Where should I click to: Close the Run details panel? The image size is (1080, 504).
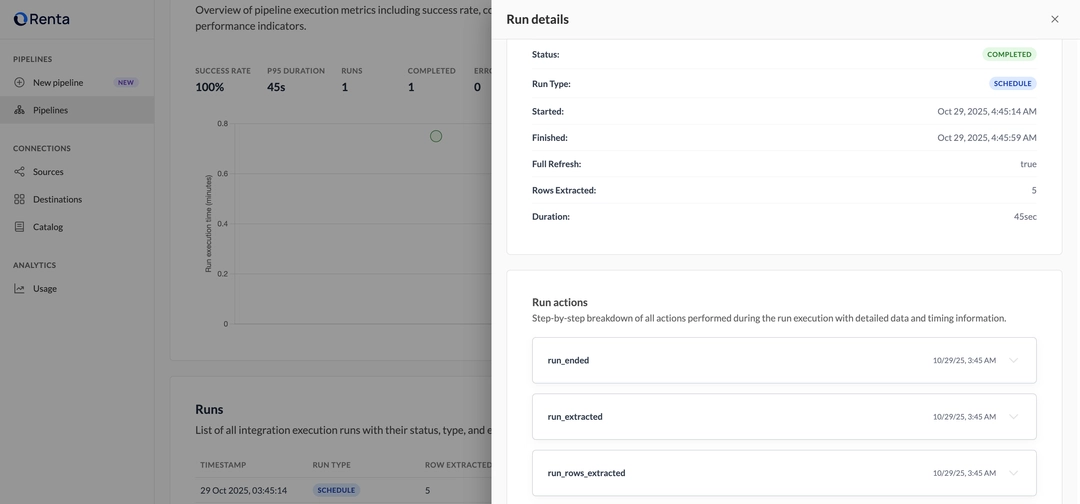click(1054, 19)
